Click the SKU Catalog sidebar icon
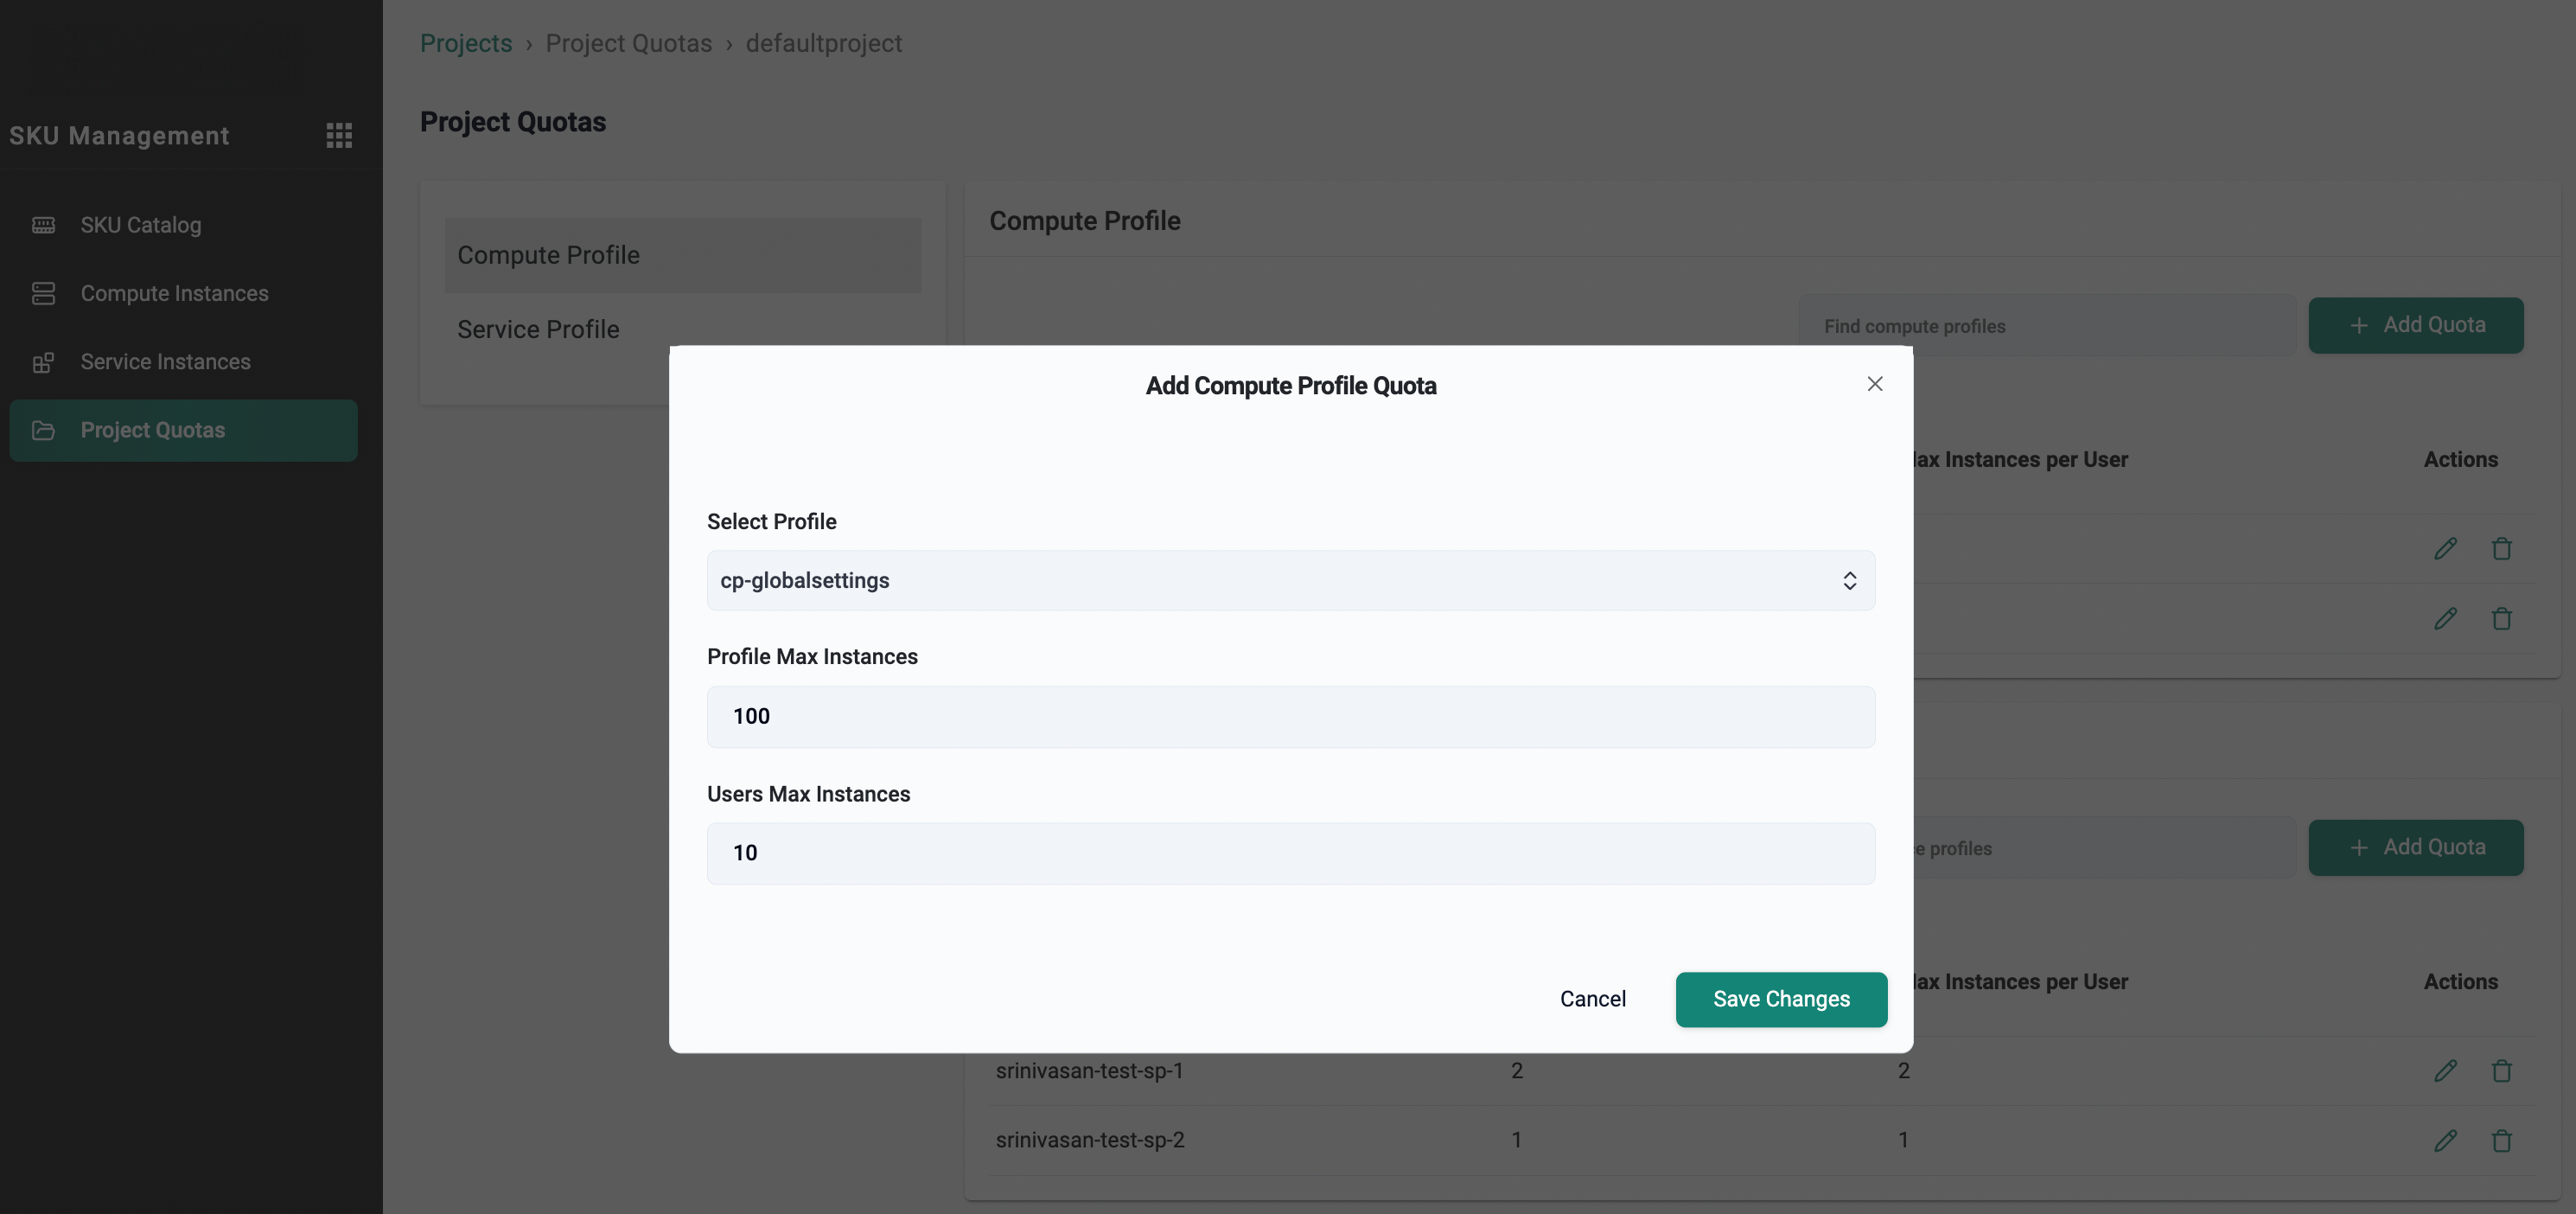Viewport: 2576px width, 1214px height. click(43, 225)
